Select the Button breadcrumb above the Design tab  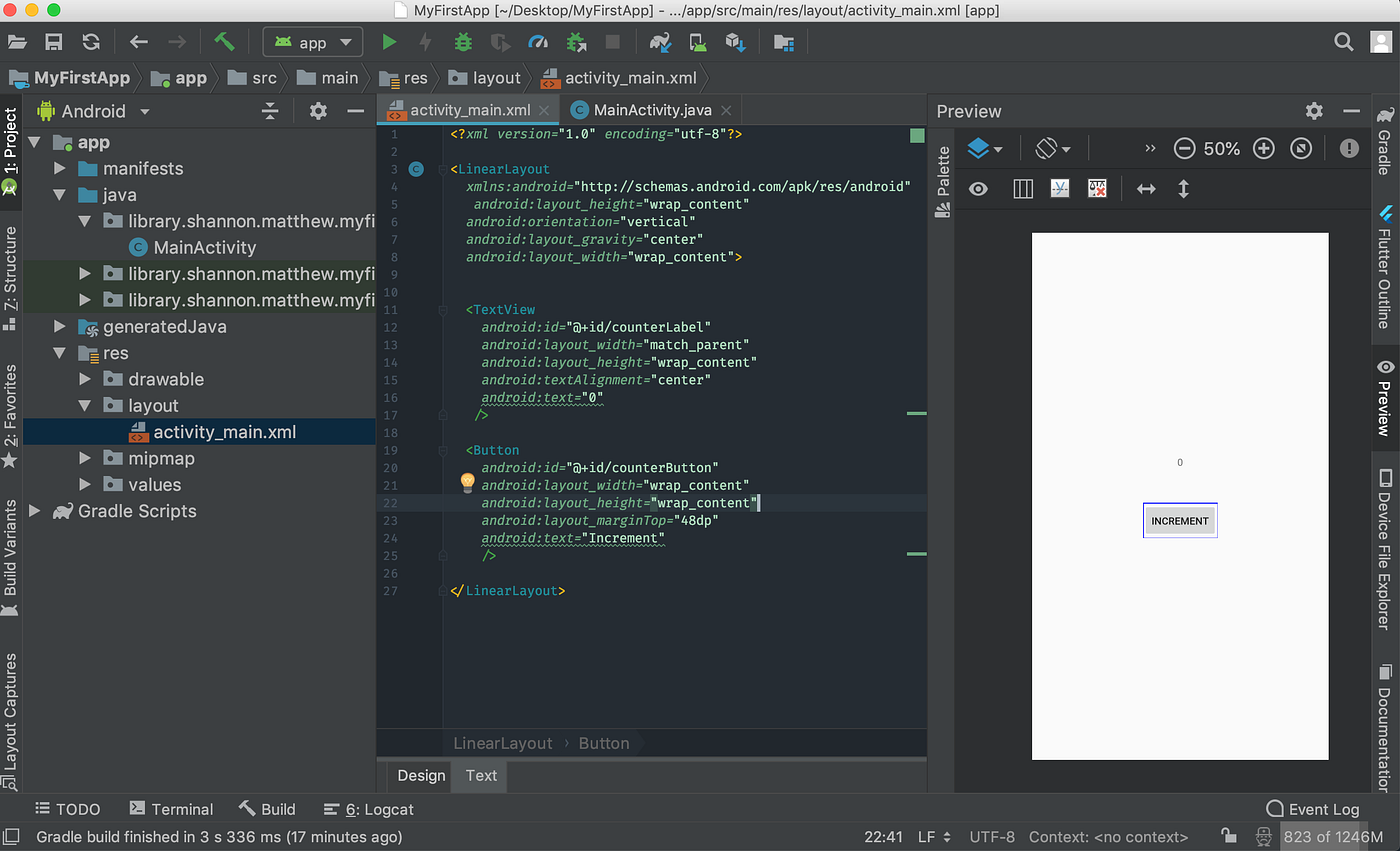tap(604, 743)
